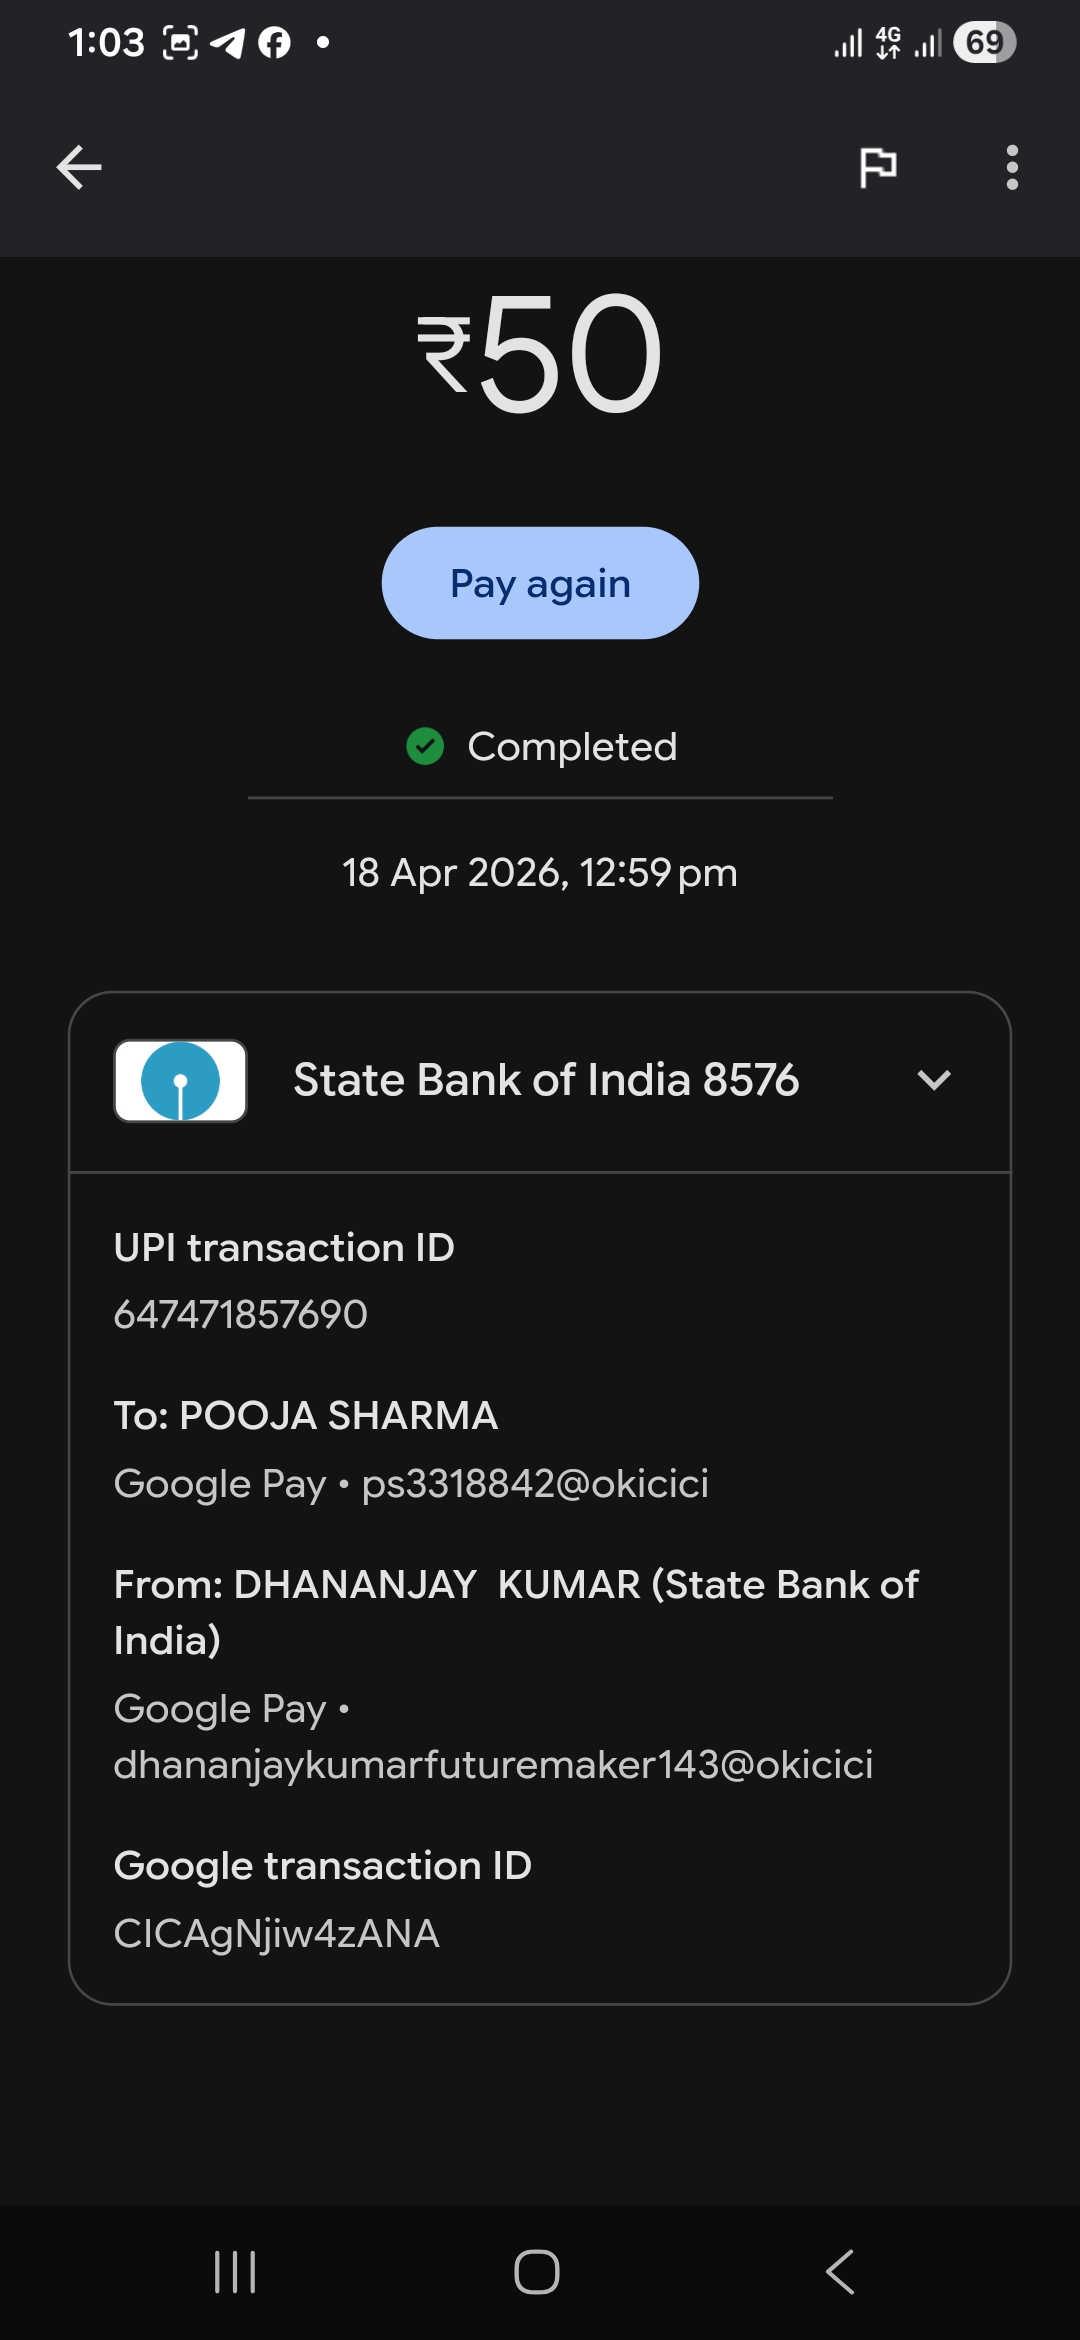Tap the flag report icon
This screenshot has width=1080, height=2340.
click(878, 167)
